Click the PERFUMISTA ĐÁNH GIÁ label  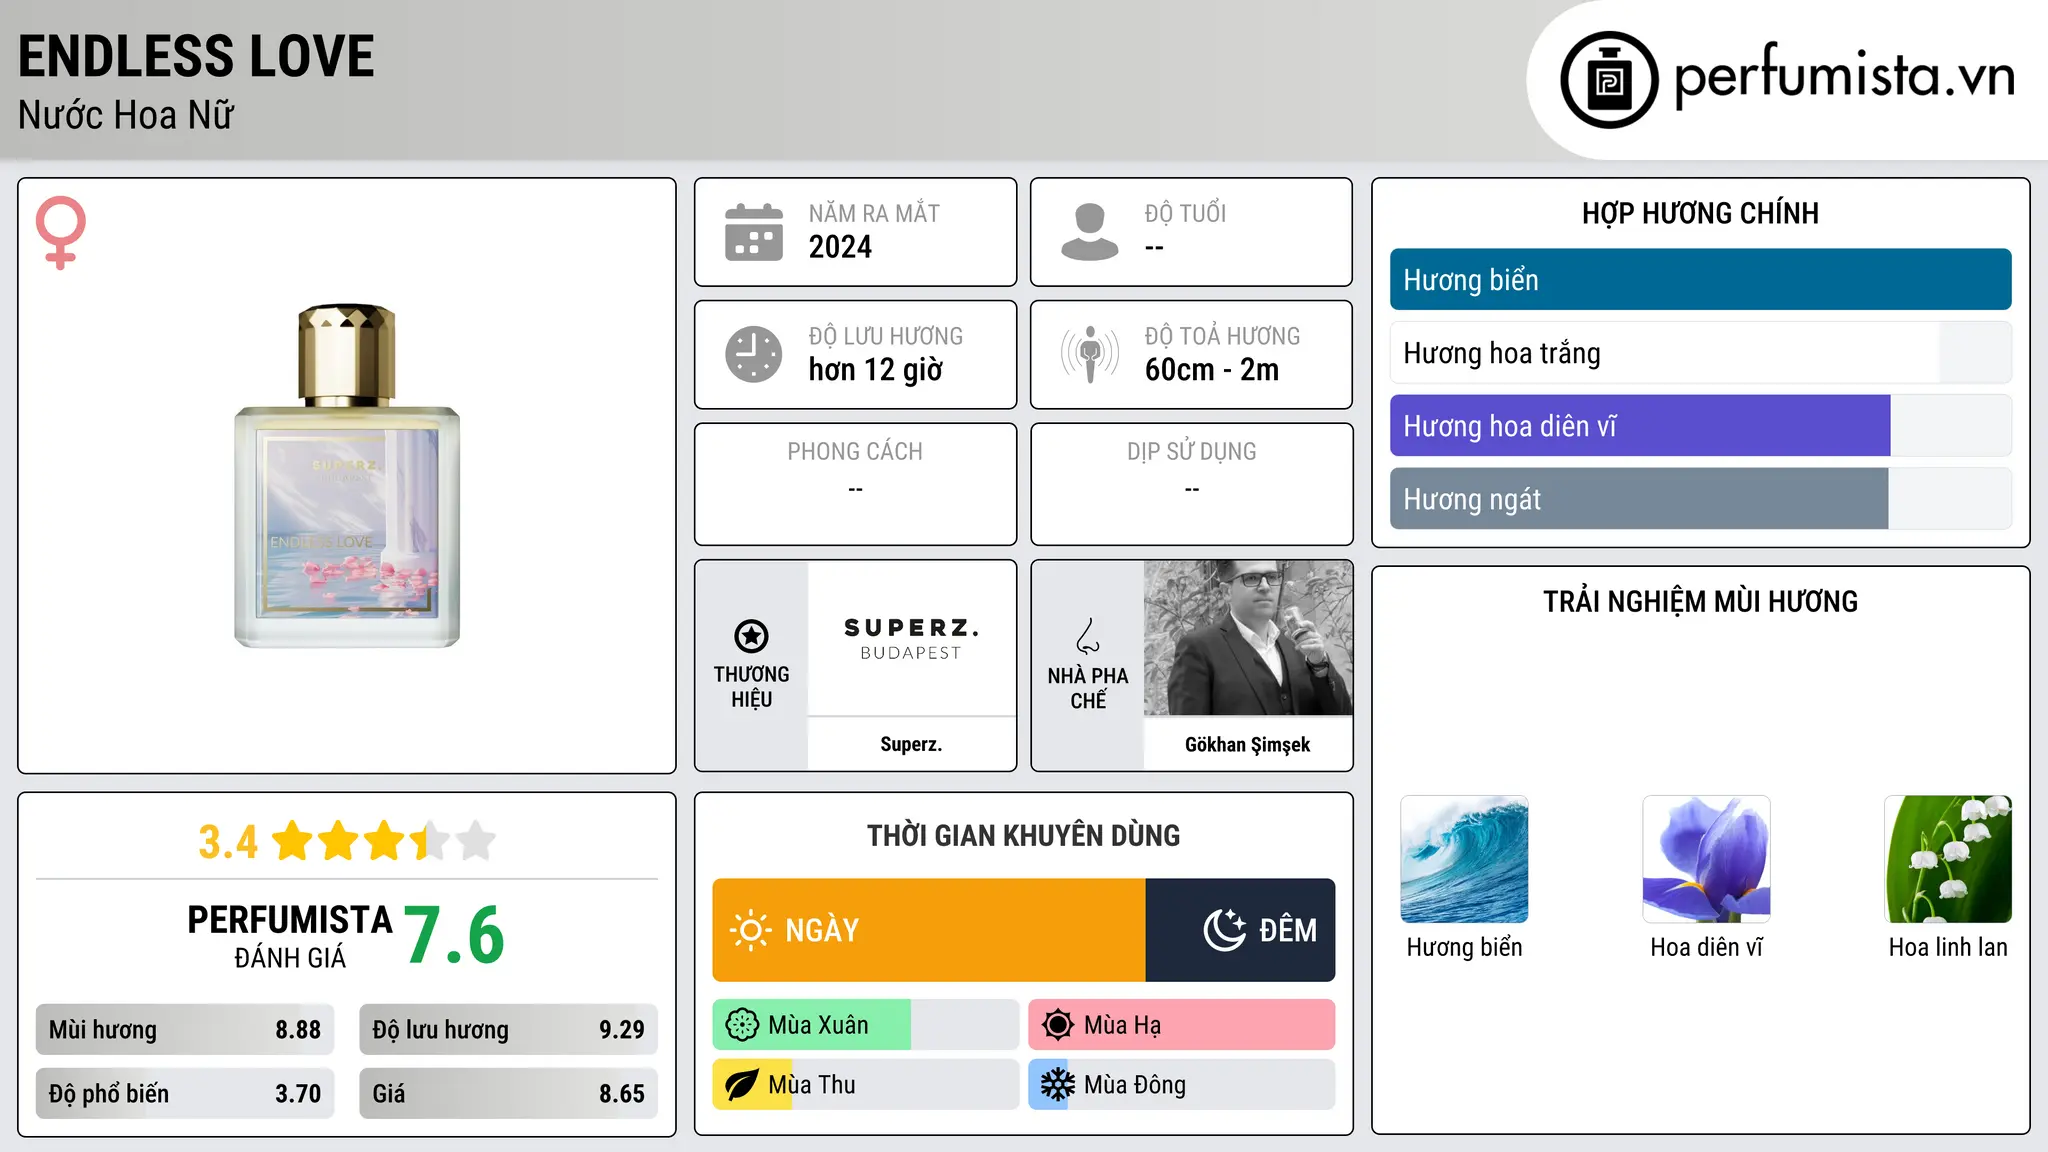tap(290, 936)
